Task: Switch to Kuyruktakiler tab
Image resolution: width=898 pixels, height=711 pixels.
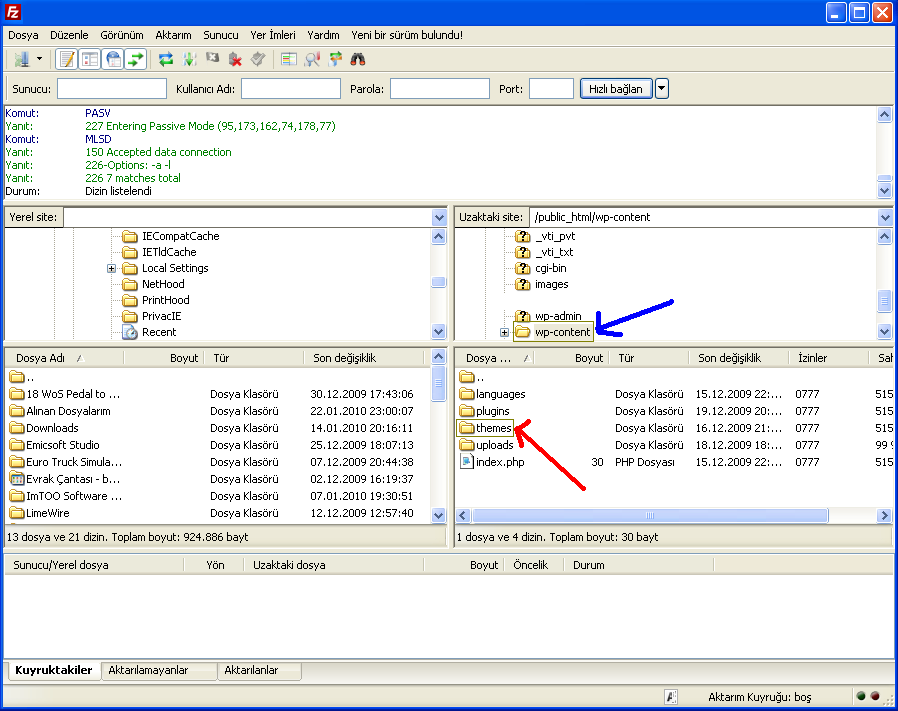Action: point(54,670)
